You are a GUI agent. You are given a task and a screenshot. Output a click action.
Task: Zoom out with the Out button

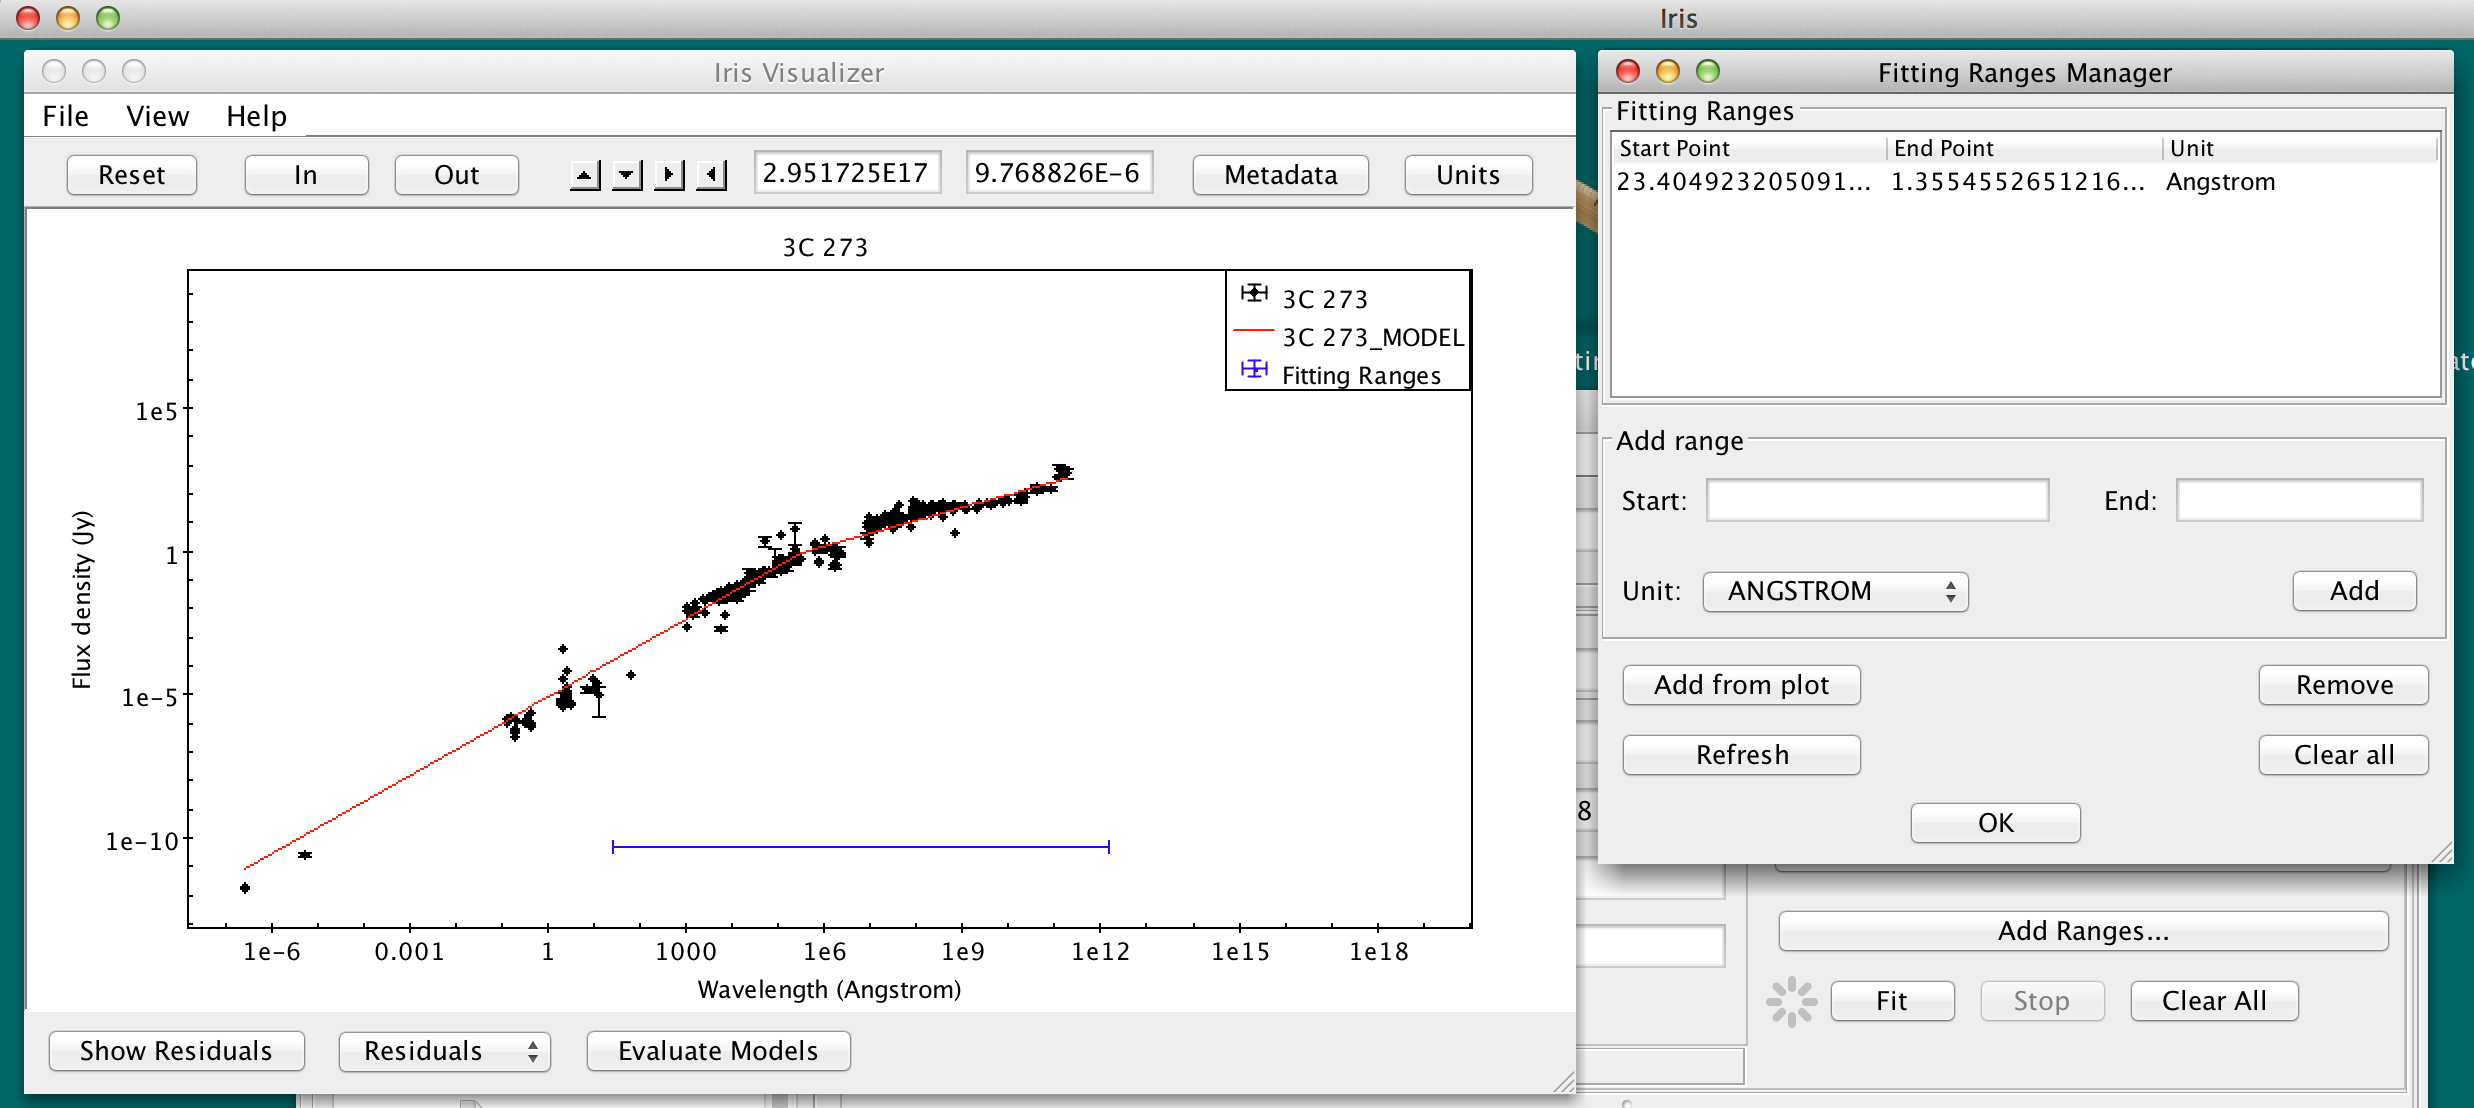click(457, 175)
